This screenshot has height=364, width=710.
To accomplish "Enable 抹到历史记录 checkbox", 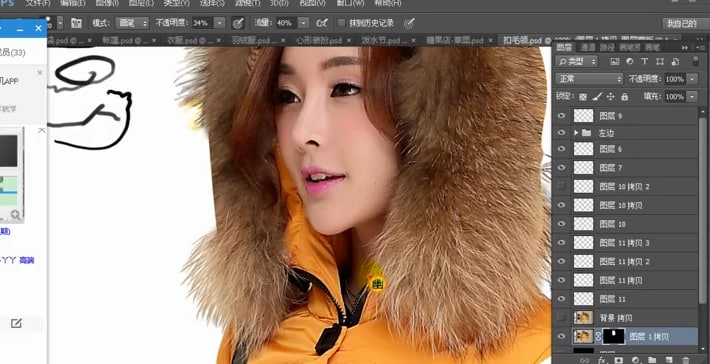I will (x=341, y=23).
